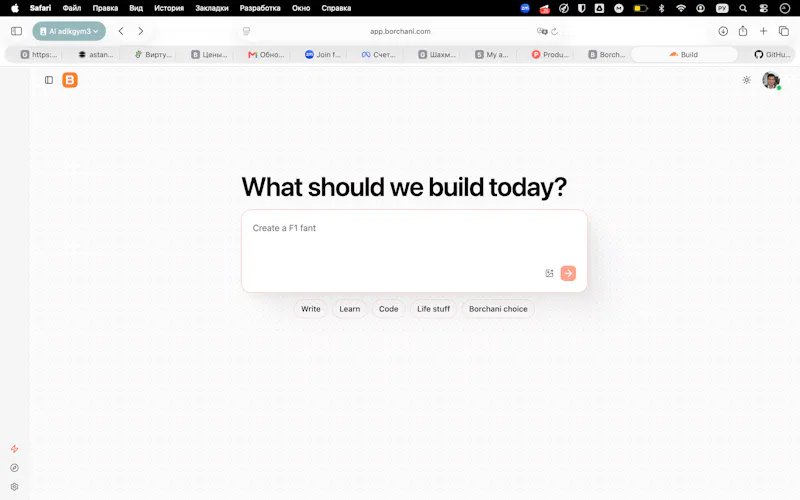
Task: Select the Life stuff suggestion chip
Action: point(433,309)
